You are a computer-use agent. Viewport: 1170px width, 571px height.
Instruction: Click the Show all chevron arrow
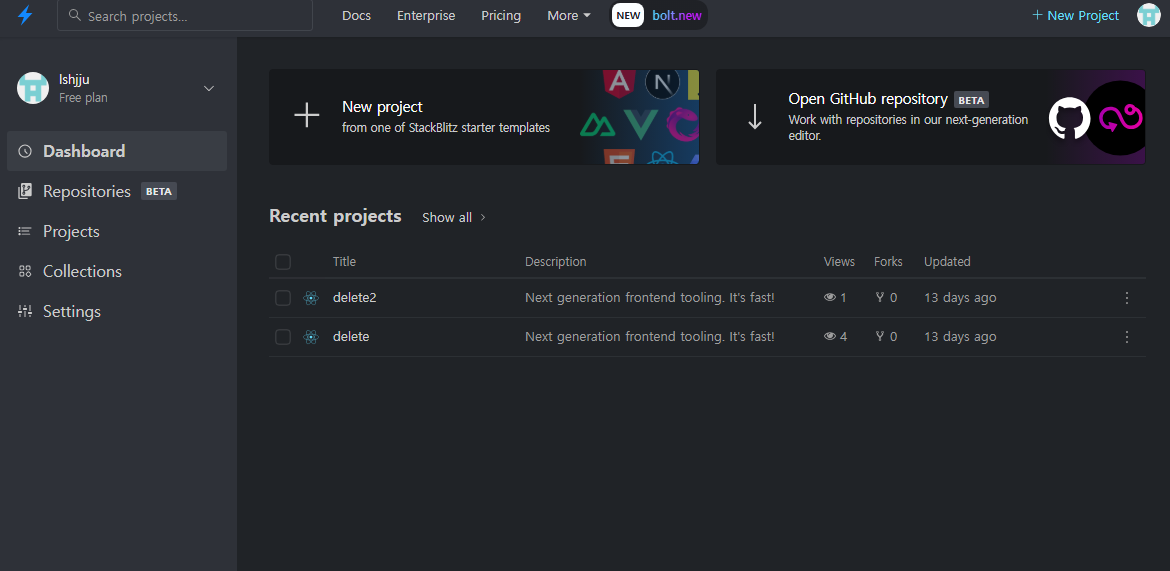483,217
